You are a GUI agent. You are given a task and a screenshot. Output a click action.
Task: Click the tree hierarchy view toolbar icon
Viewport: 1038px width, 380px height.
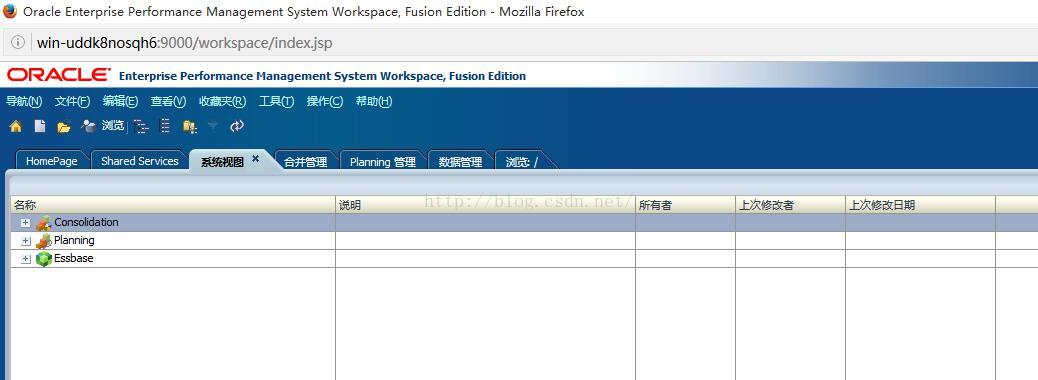[x=140, y=126]
